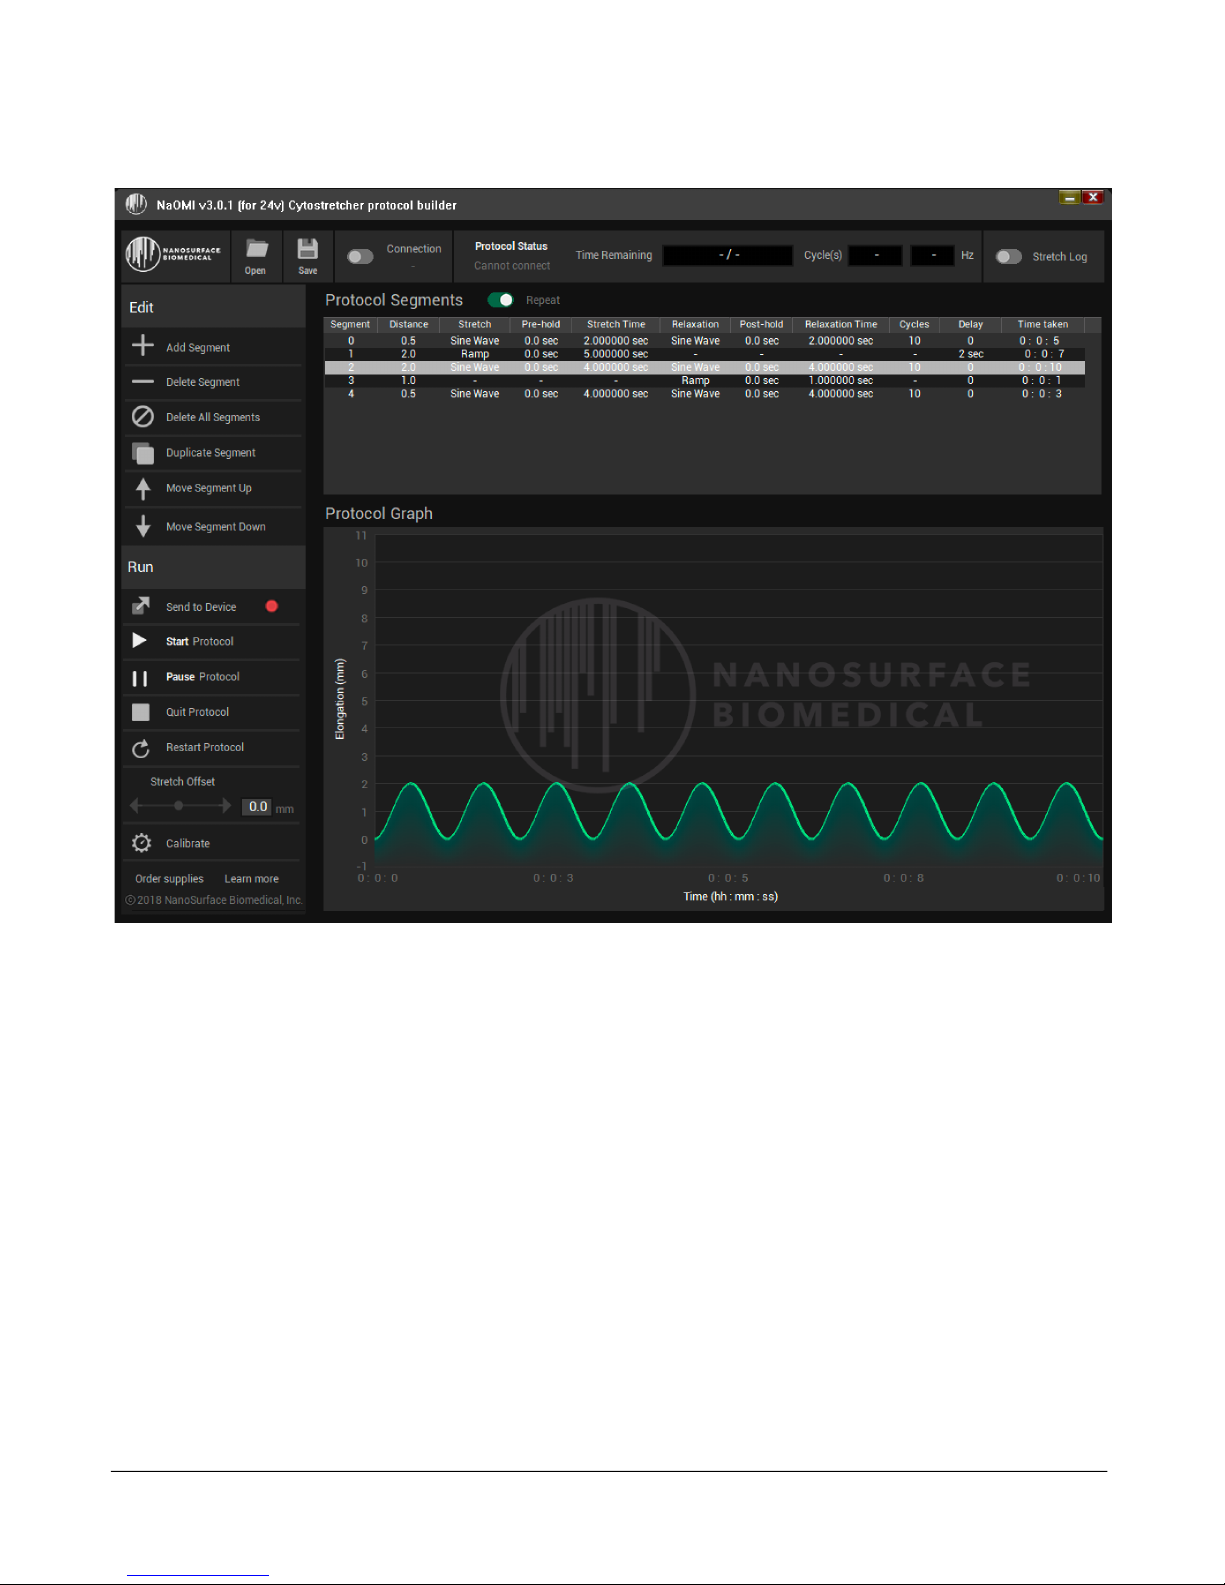The width and height of the screenshot is (1225, 1585).
Task: Minimize the NaOMI window
Action: (x=1070, y=197)
